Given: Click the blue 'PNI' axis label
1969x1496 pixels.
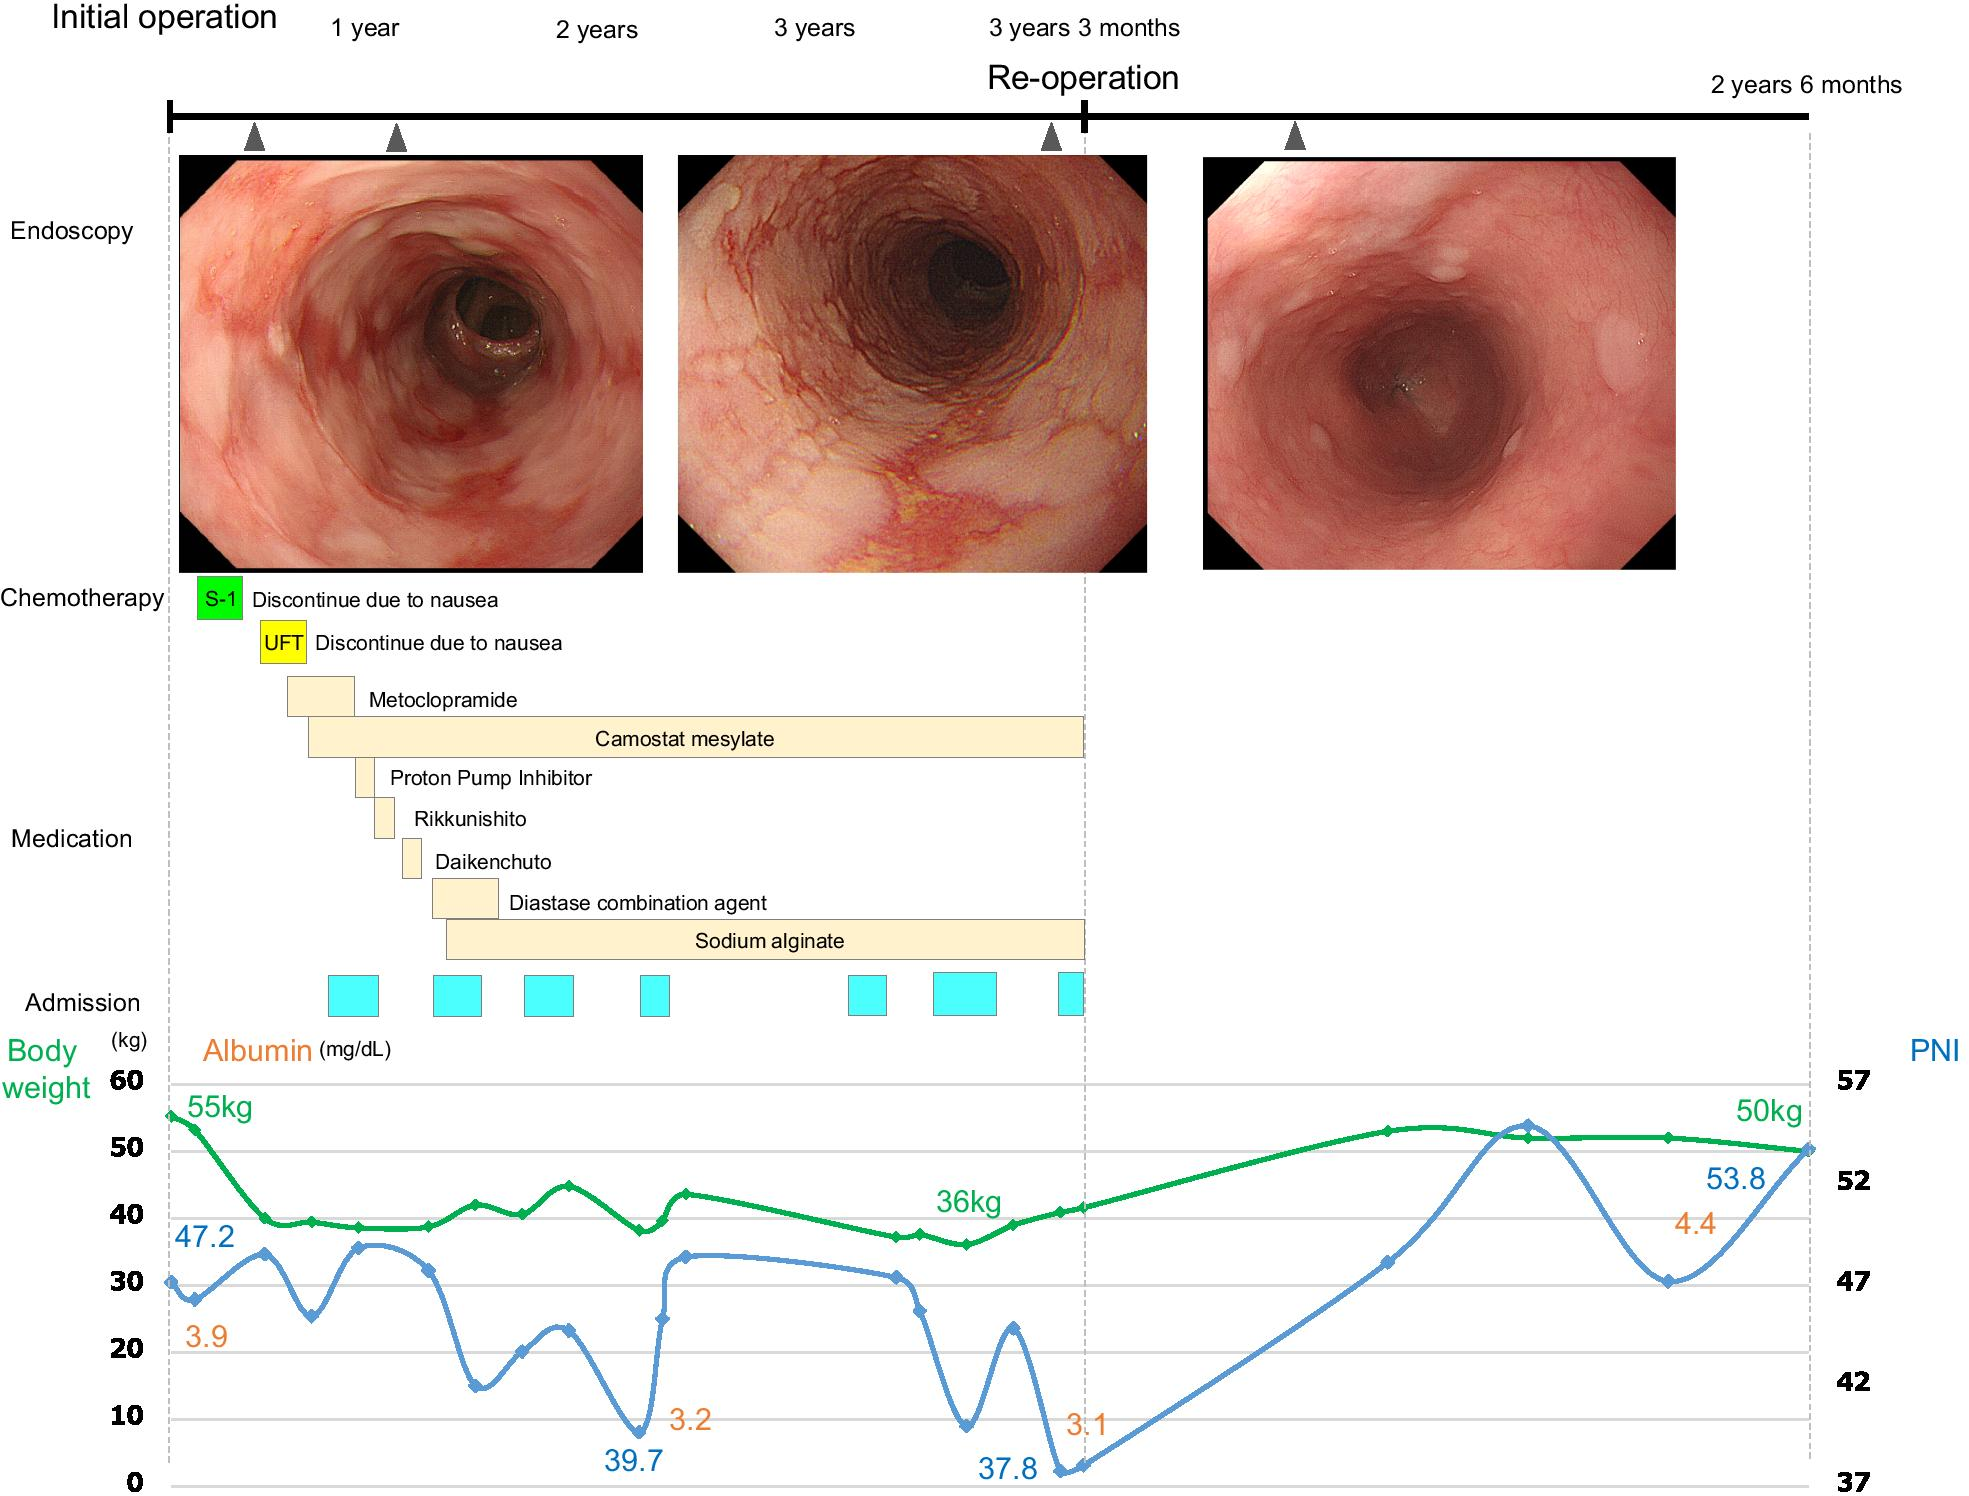Looking at the screenshot, I should click(1934, 1051).
